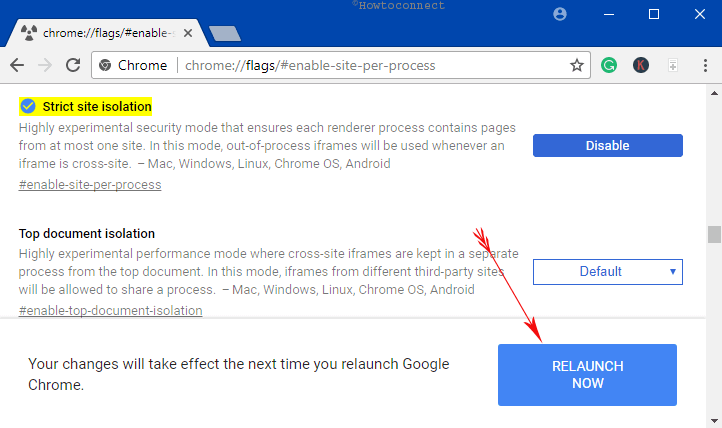This screenshot has width=722, height=428.
Task: Go back to the previous page
Action: pyautogui.click(x=17, y=65)
